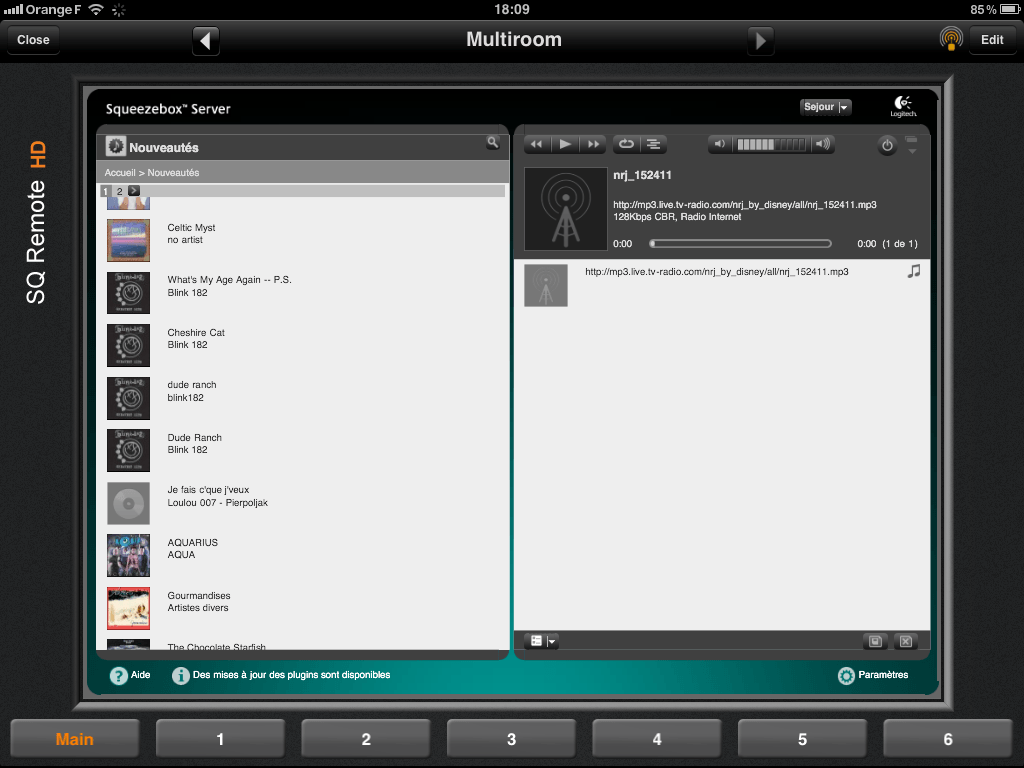Toggle the player power button
Viewport: 1024px width, 768px height.
tap(887, 146)
